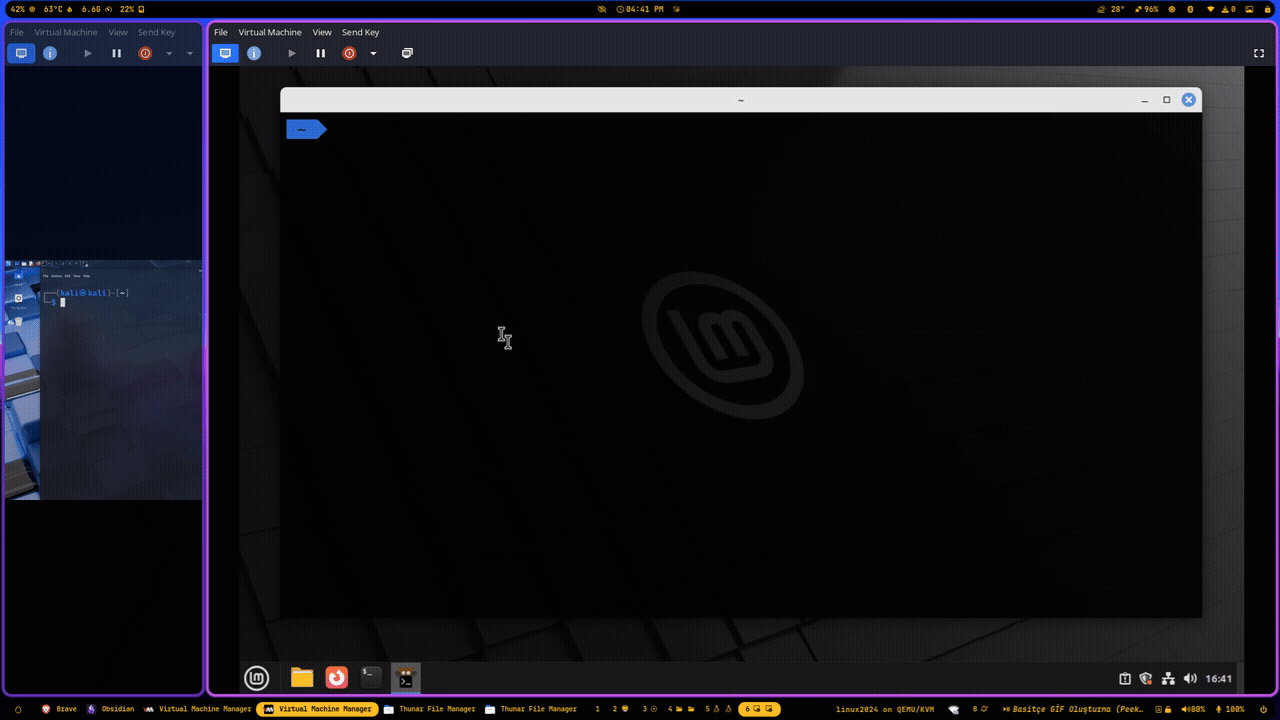Image resolution: width=1280 pixels, height=720 pixels.
Task: Show graphical console in the Kali window toolbar
Action: click(21, 53)
